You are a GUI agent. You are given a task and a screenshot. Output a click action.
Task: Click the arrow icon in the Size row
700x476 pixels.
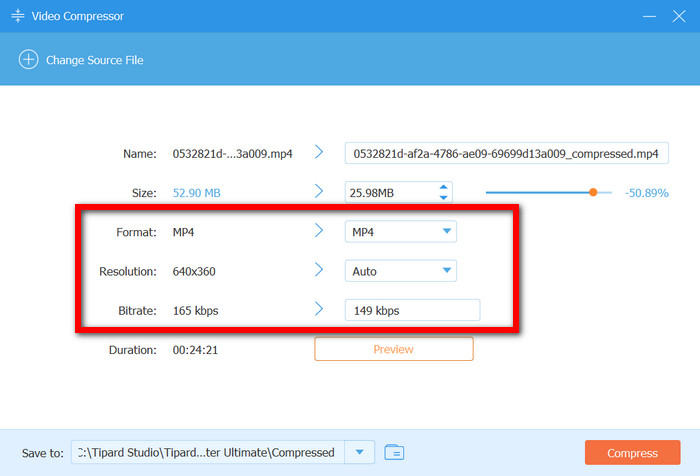(x=319, y=191)
